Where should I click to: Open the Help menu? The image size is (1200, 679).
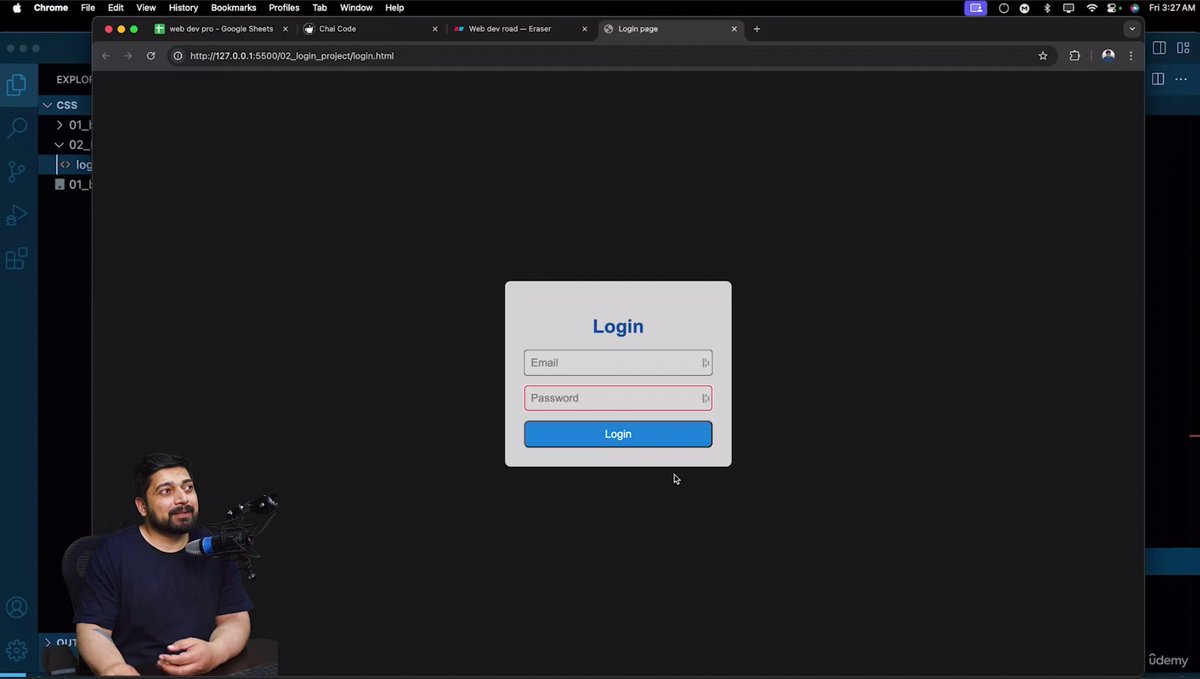[x=395, y=8]
